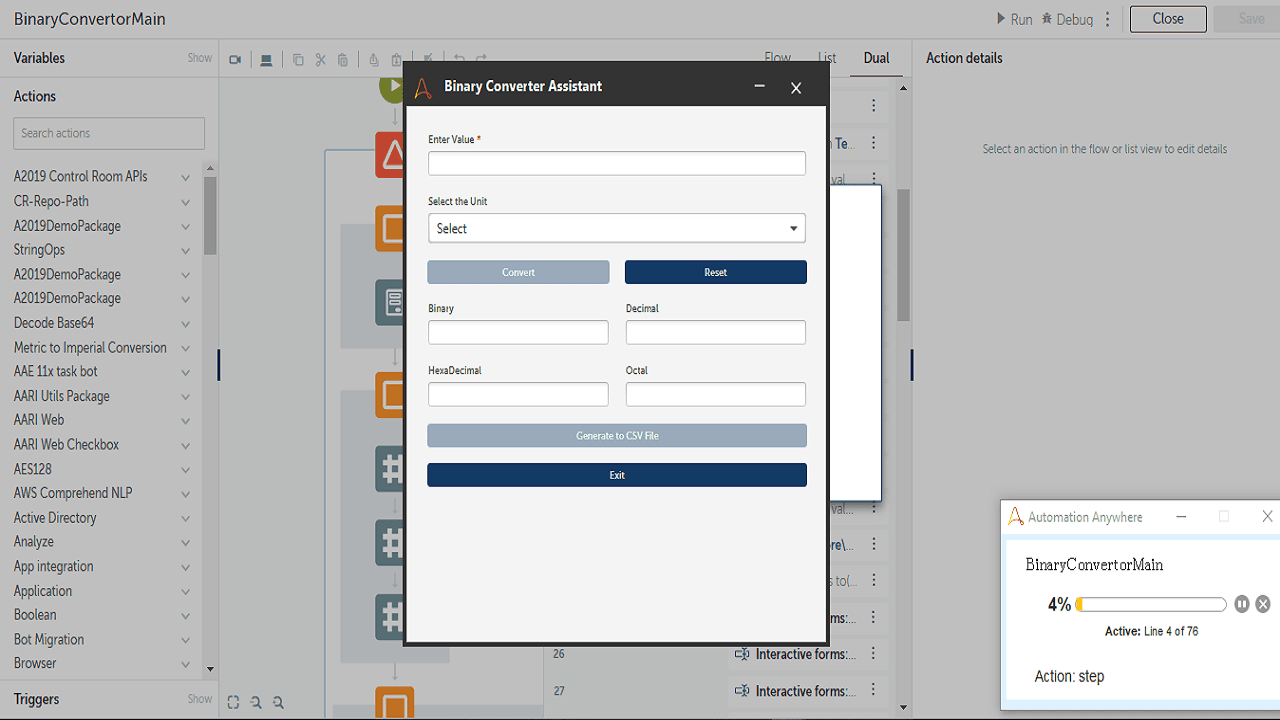The height and width of the screenshot is (720, 1280).
Task: Expand the Decode Base64 package
Action: [x=185, y=324]
